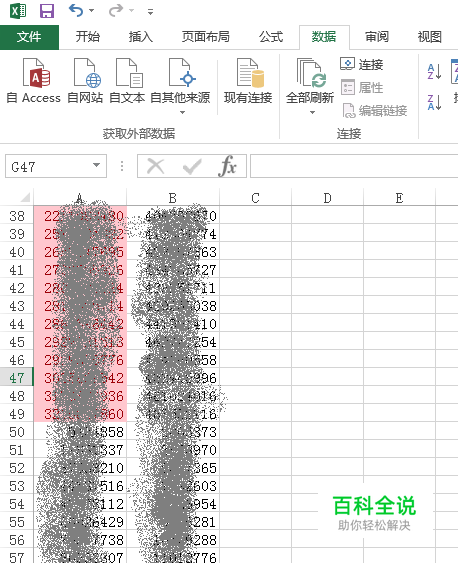
Task: Open the undo history dropdown arrow
Action: point(92,11)
